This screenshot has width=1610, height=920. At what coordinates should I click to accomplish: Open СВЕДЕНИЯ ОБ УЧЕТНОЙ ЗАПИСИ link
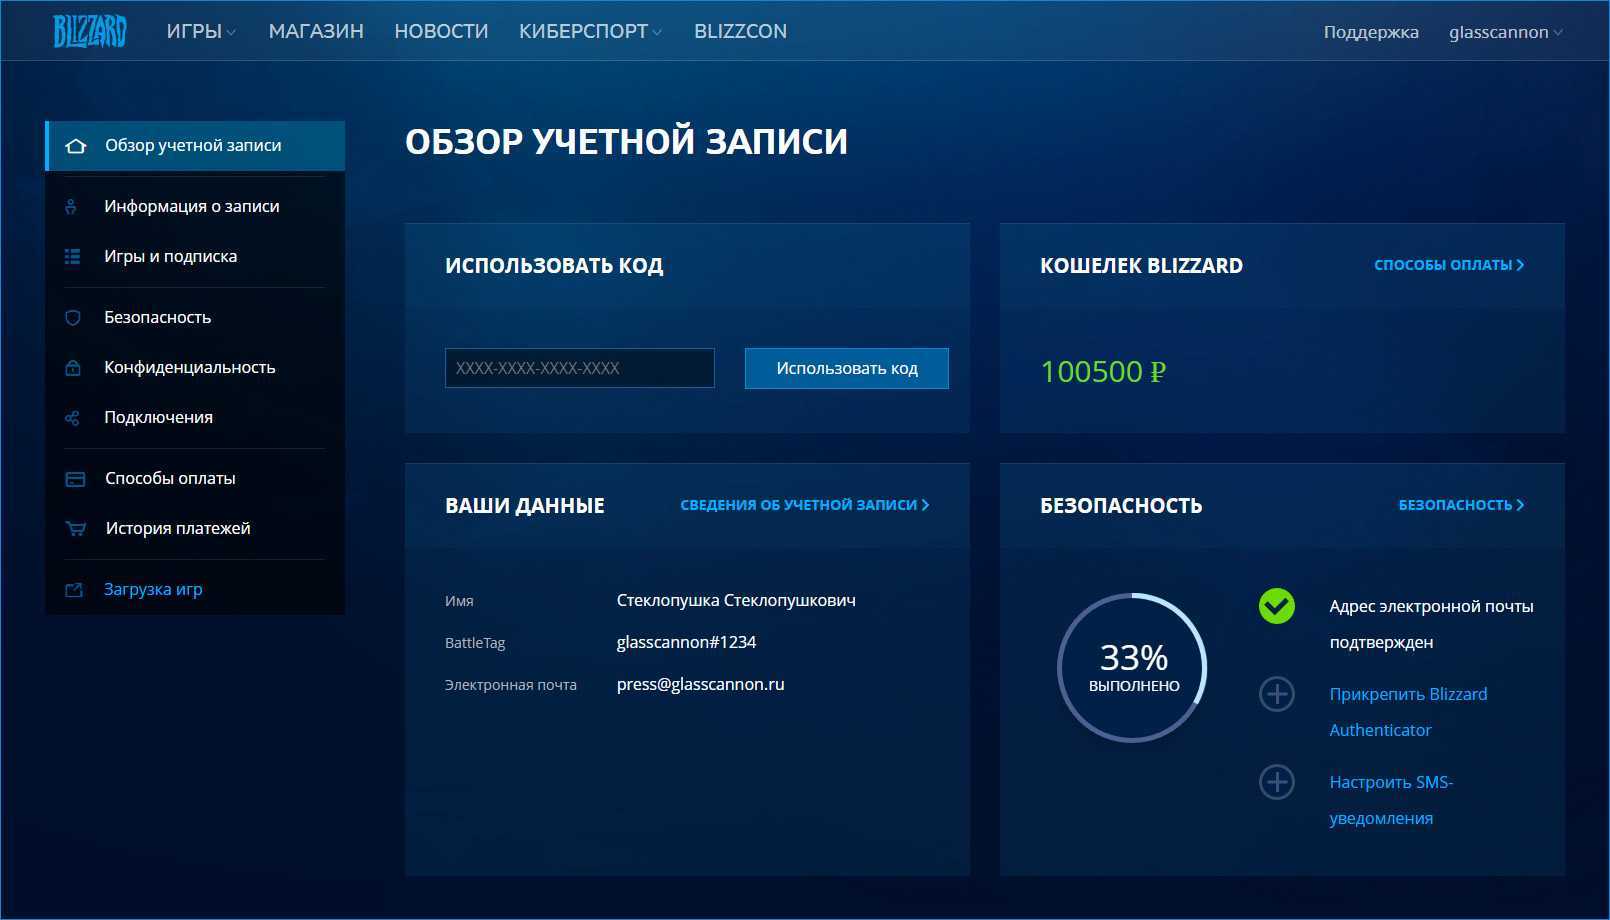(805, 505)
